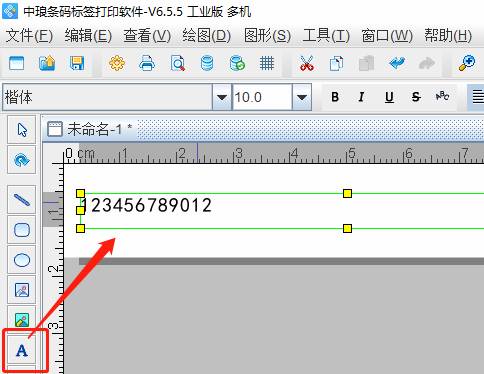Click the save floppy disk icon
This screenshot has height=374, width=484.
[x=77, y=63]
